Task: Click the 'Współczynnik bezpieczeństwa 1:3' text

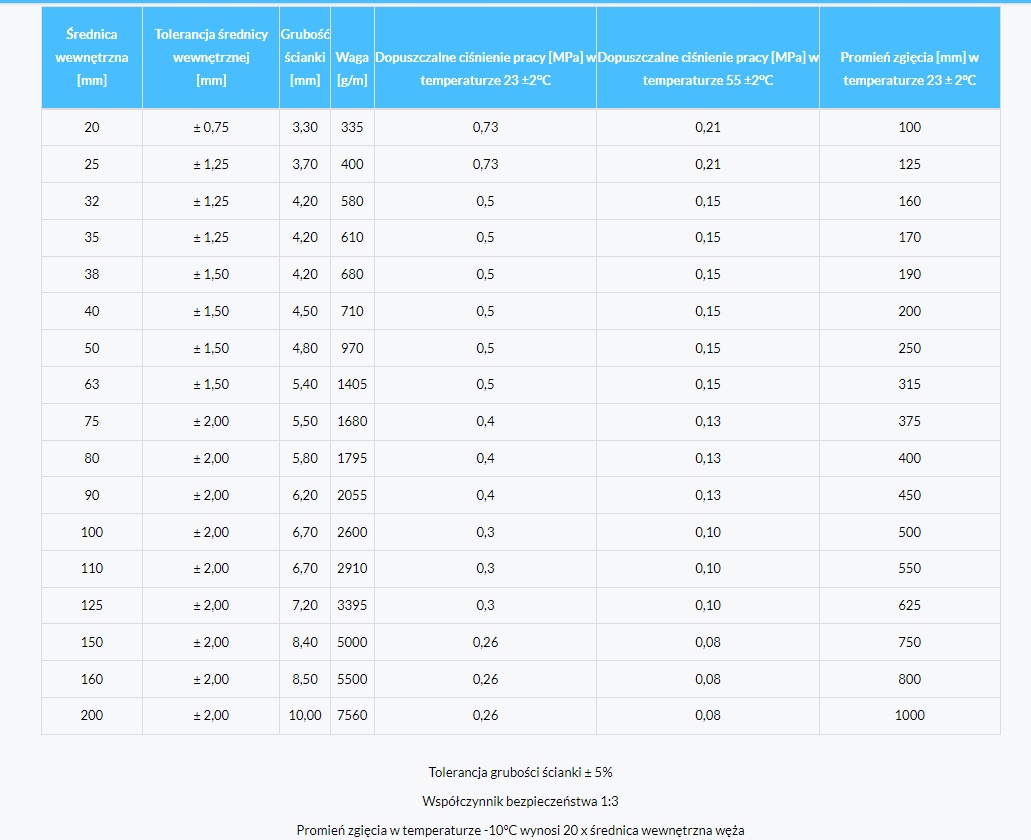Action: (x=520, y=801)
